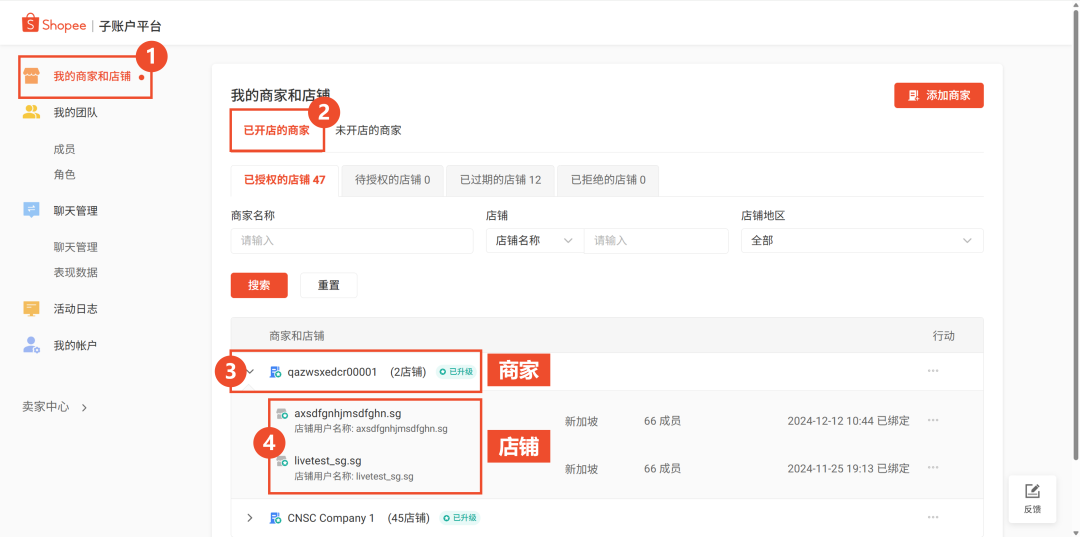The image size is (1080, 537).
Task: Click merchant name CNSC Company 1
Action: [331, 518]
